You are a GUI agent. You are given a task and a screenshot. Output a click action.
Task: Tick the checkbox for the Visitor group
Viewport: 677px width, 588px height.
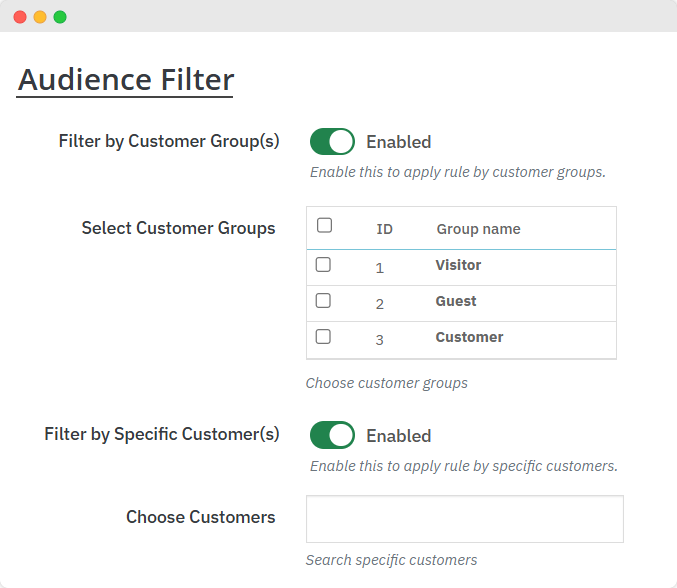(x=323, y=265)
